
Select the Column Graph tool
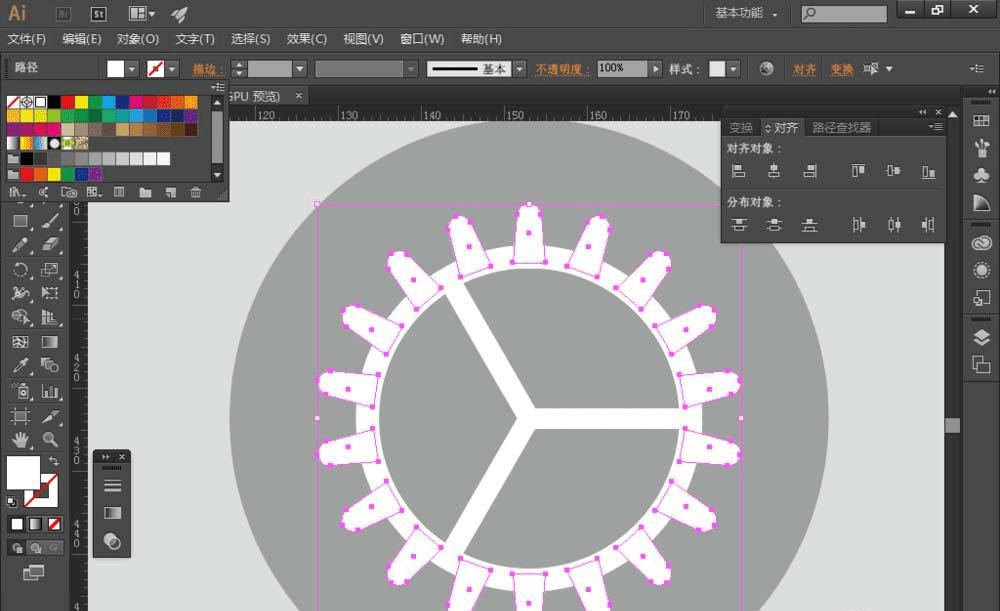(50, 391)
